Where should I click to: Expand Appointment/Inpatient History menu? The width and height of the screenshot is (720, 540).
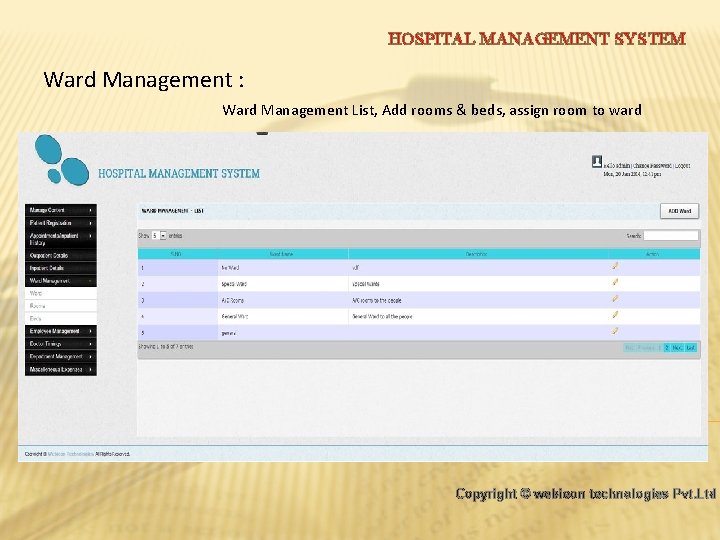(61, 239)
